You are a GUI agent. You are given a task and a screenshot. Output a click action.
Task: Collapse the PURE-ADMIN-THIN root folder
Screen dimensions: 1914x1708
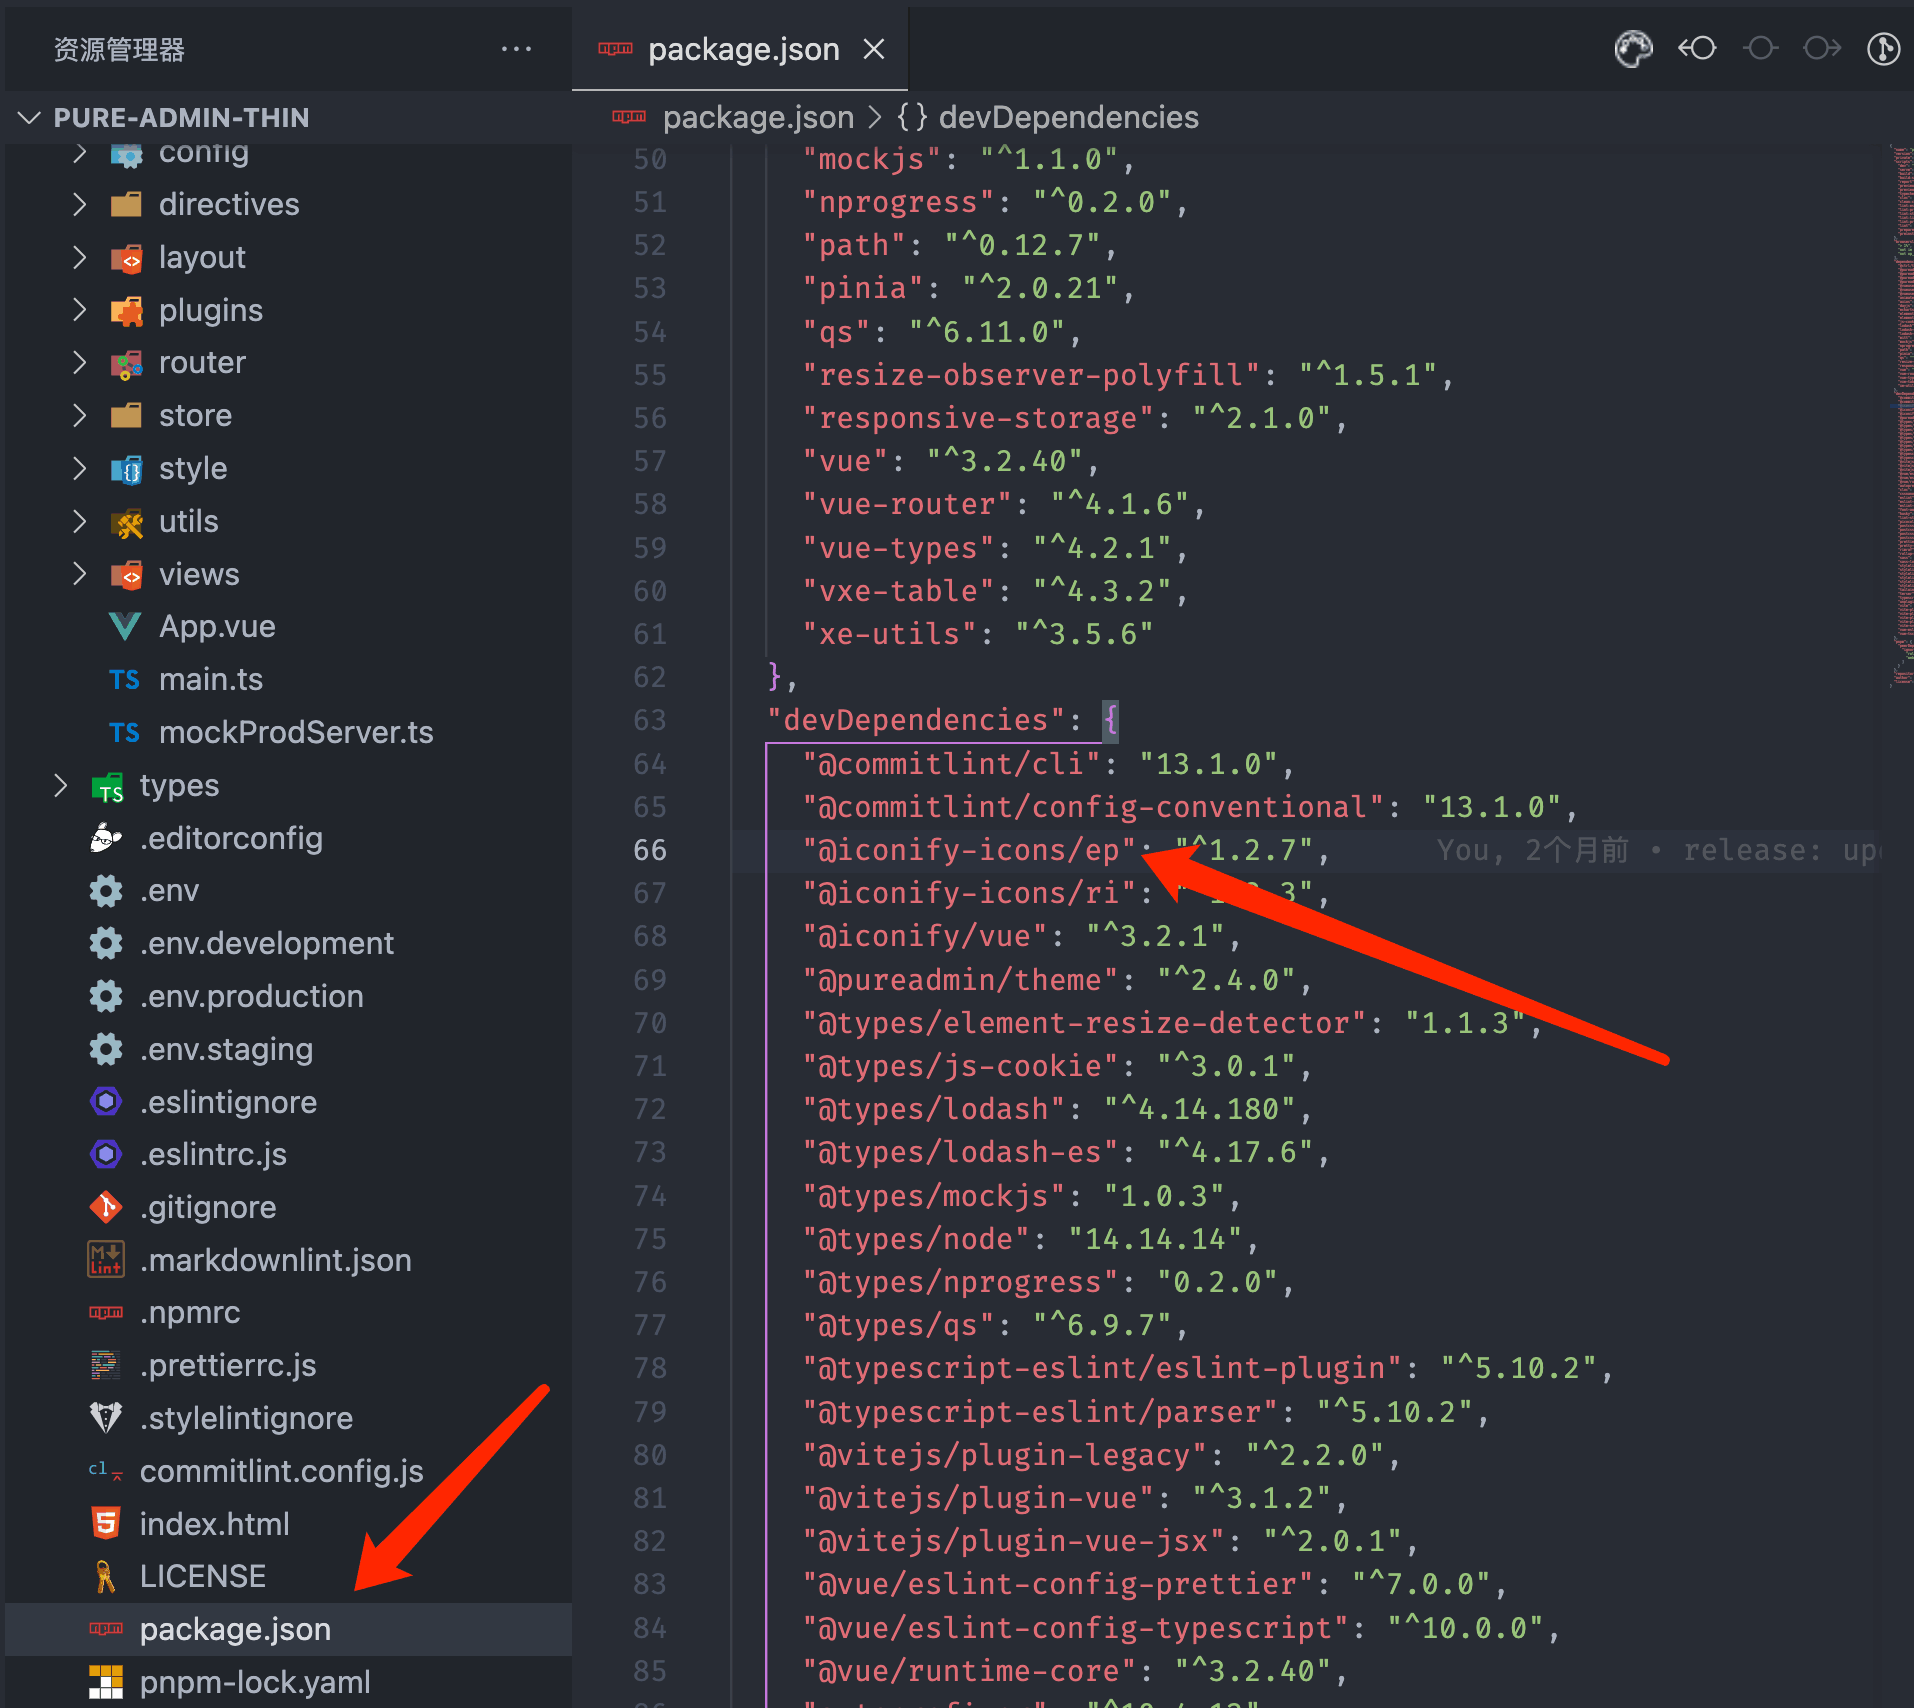coord(29,118)
